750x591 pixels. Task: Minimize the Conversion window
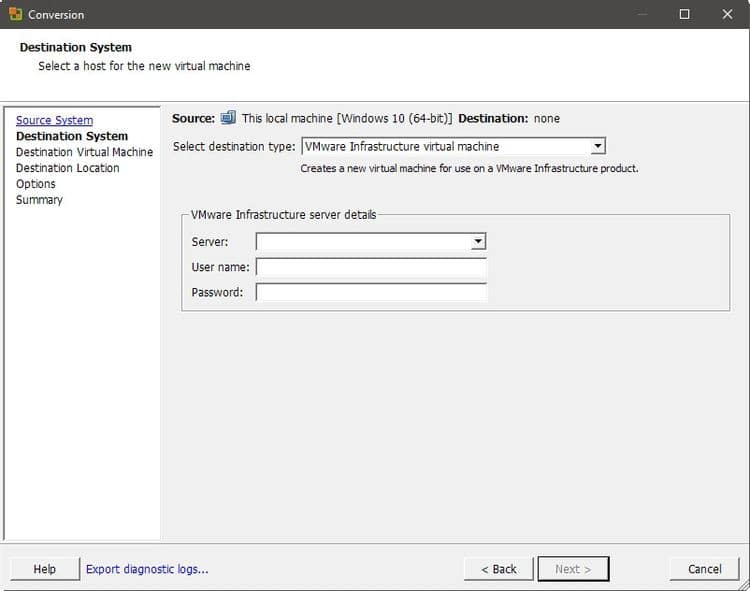click(642, 14)
